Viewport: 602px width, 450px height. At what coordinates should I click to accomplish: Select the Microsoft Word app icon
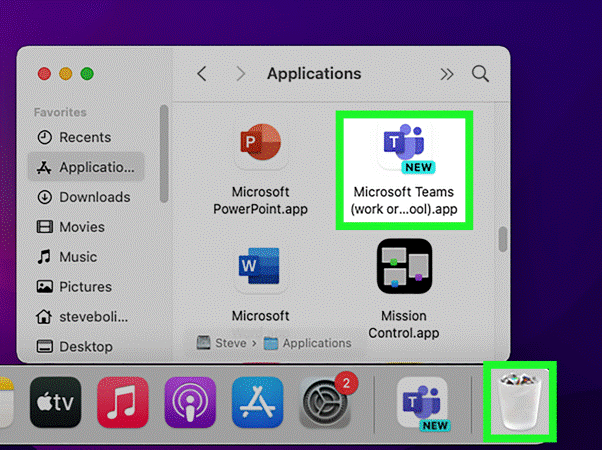pyautogui.click(x=260, y=267)
